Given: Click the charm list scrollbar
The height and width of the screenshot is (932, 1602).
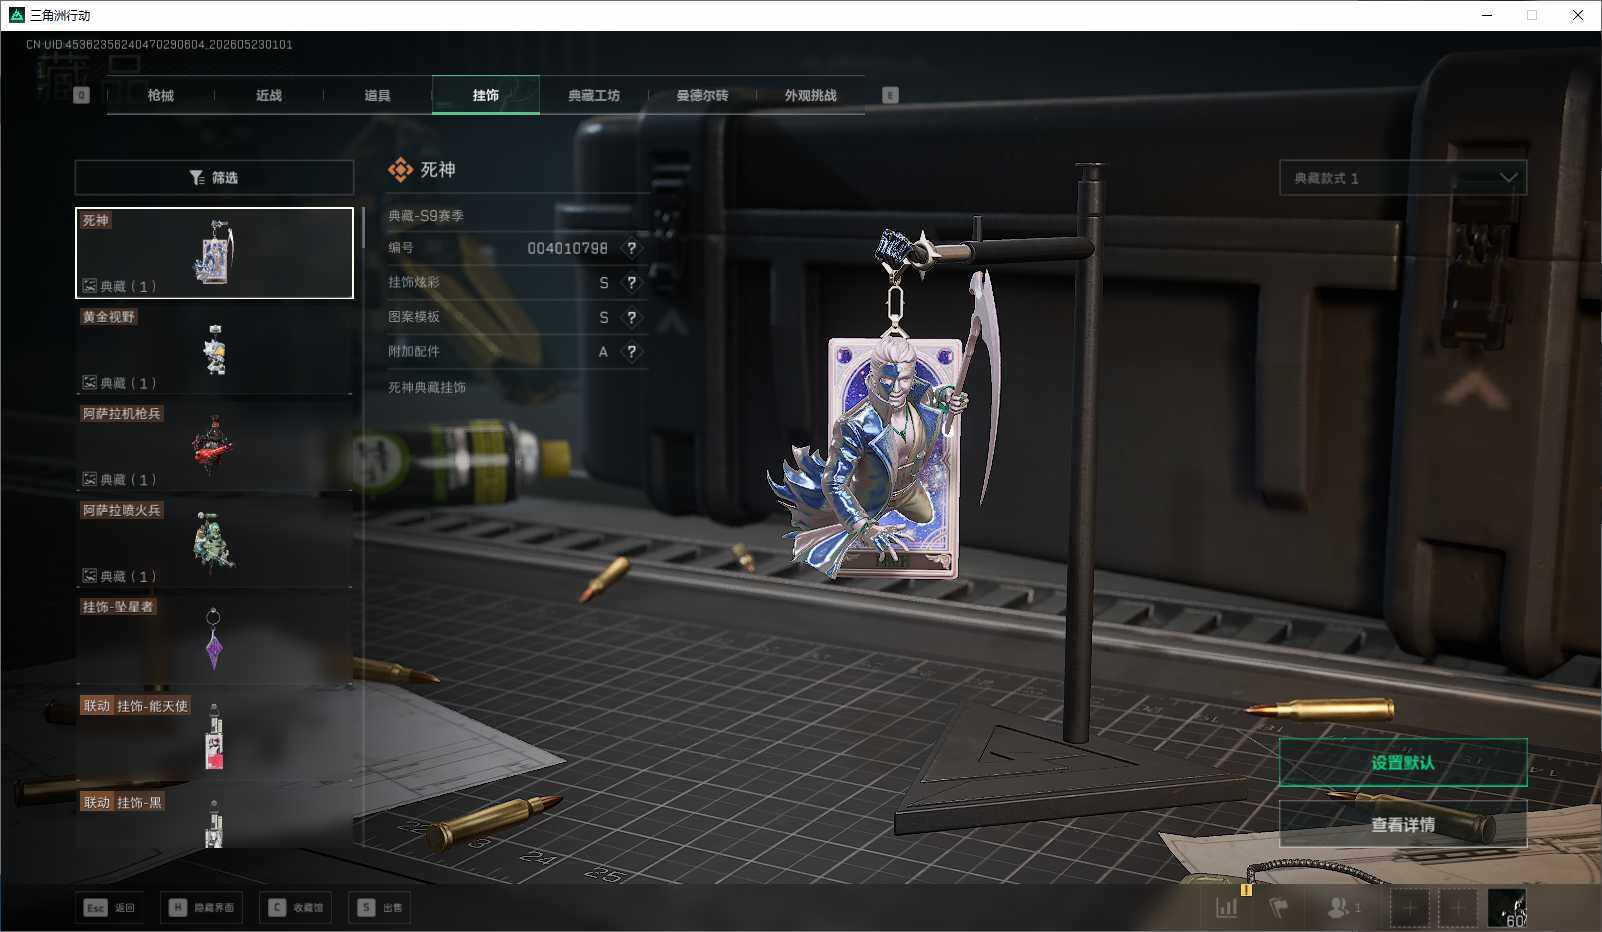Looking at the screenshot, I should (363, 228).
